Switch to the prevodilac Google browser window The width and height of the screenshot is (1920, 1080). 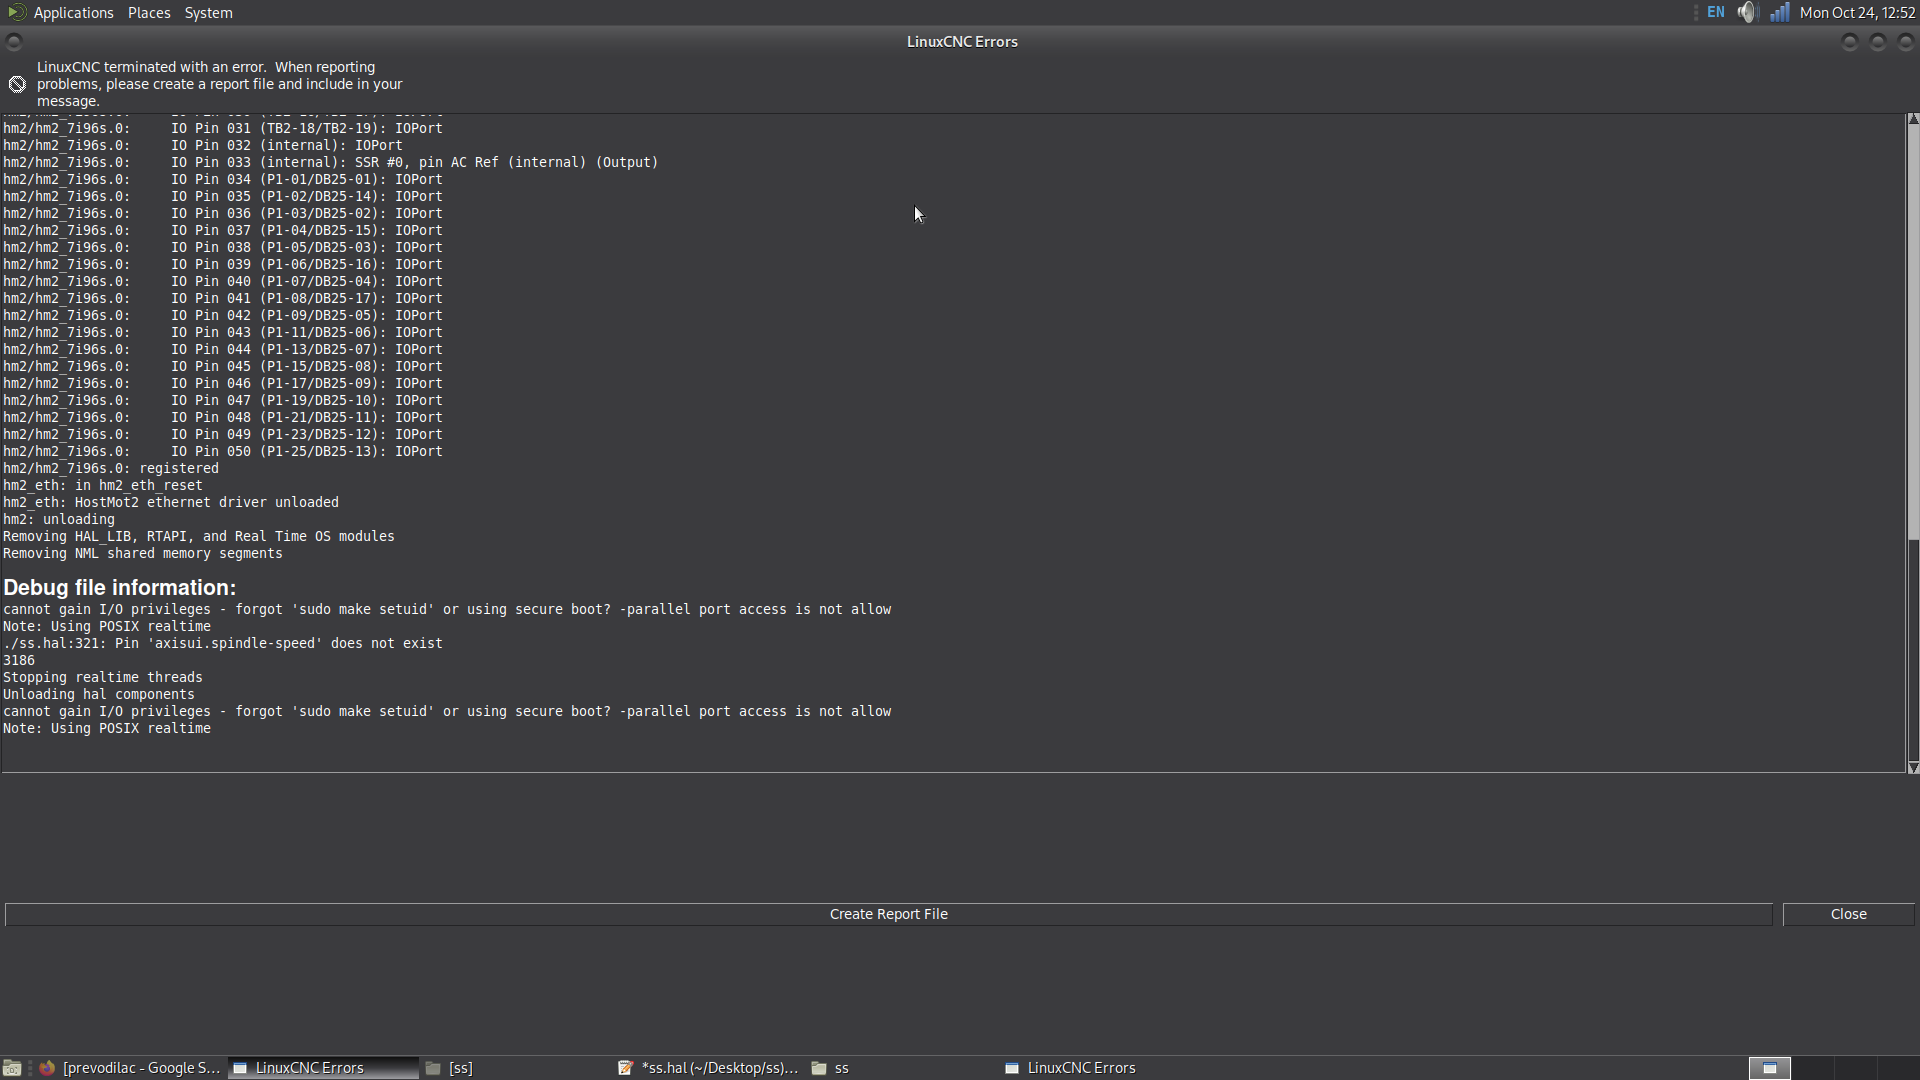coord(130,1068)
